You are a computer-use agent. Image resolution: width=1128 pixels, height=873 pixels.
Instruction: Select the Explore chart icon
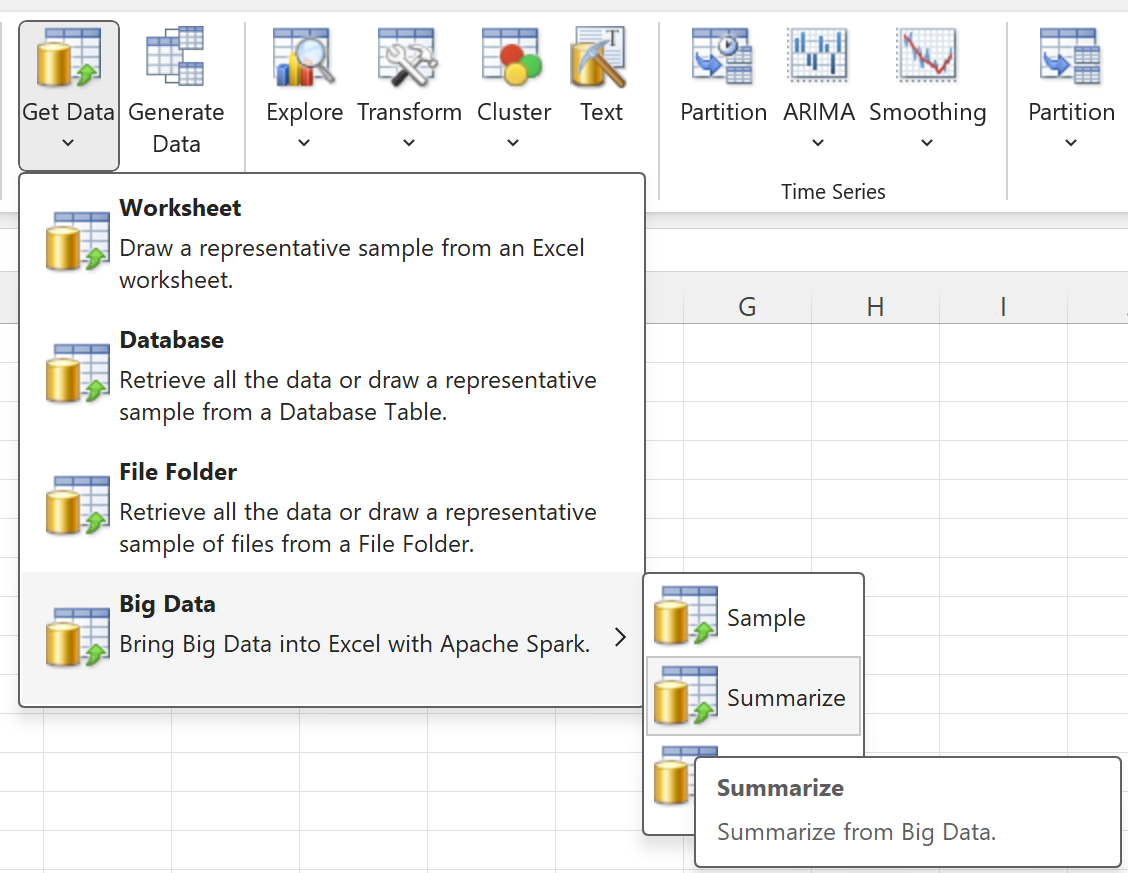pos(304,58)
